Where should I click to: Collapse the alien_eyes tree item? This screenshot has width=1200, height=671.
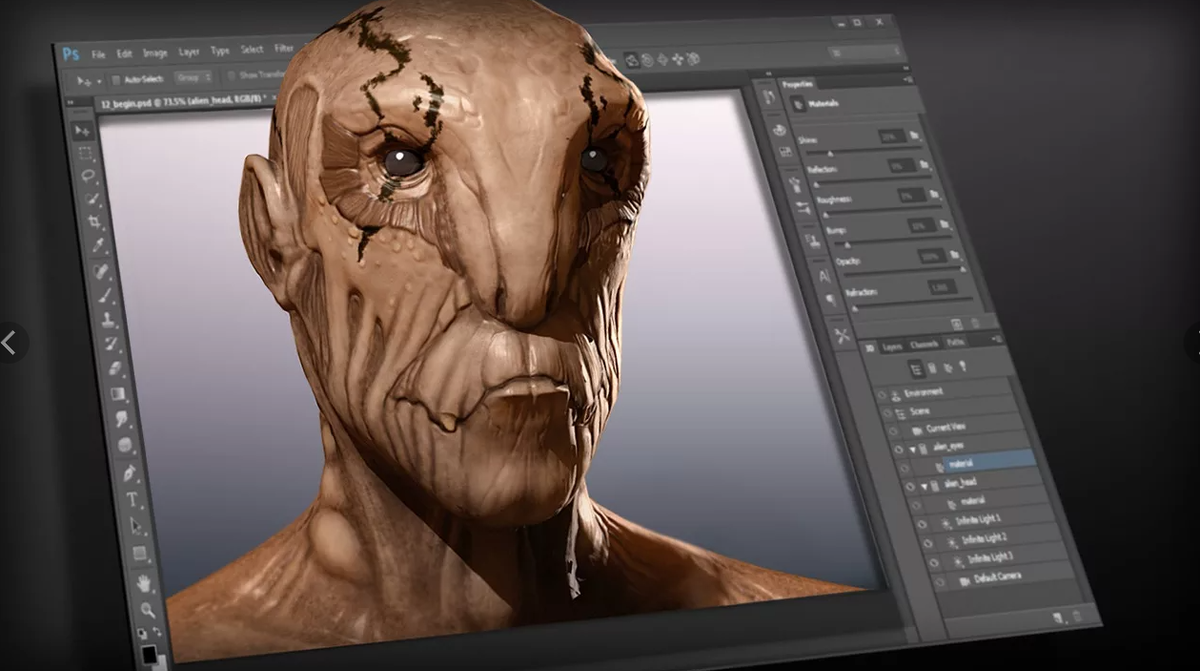[x=911, y=448]
